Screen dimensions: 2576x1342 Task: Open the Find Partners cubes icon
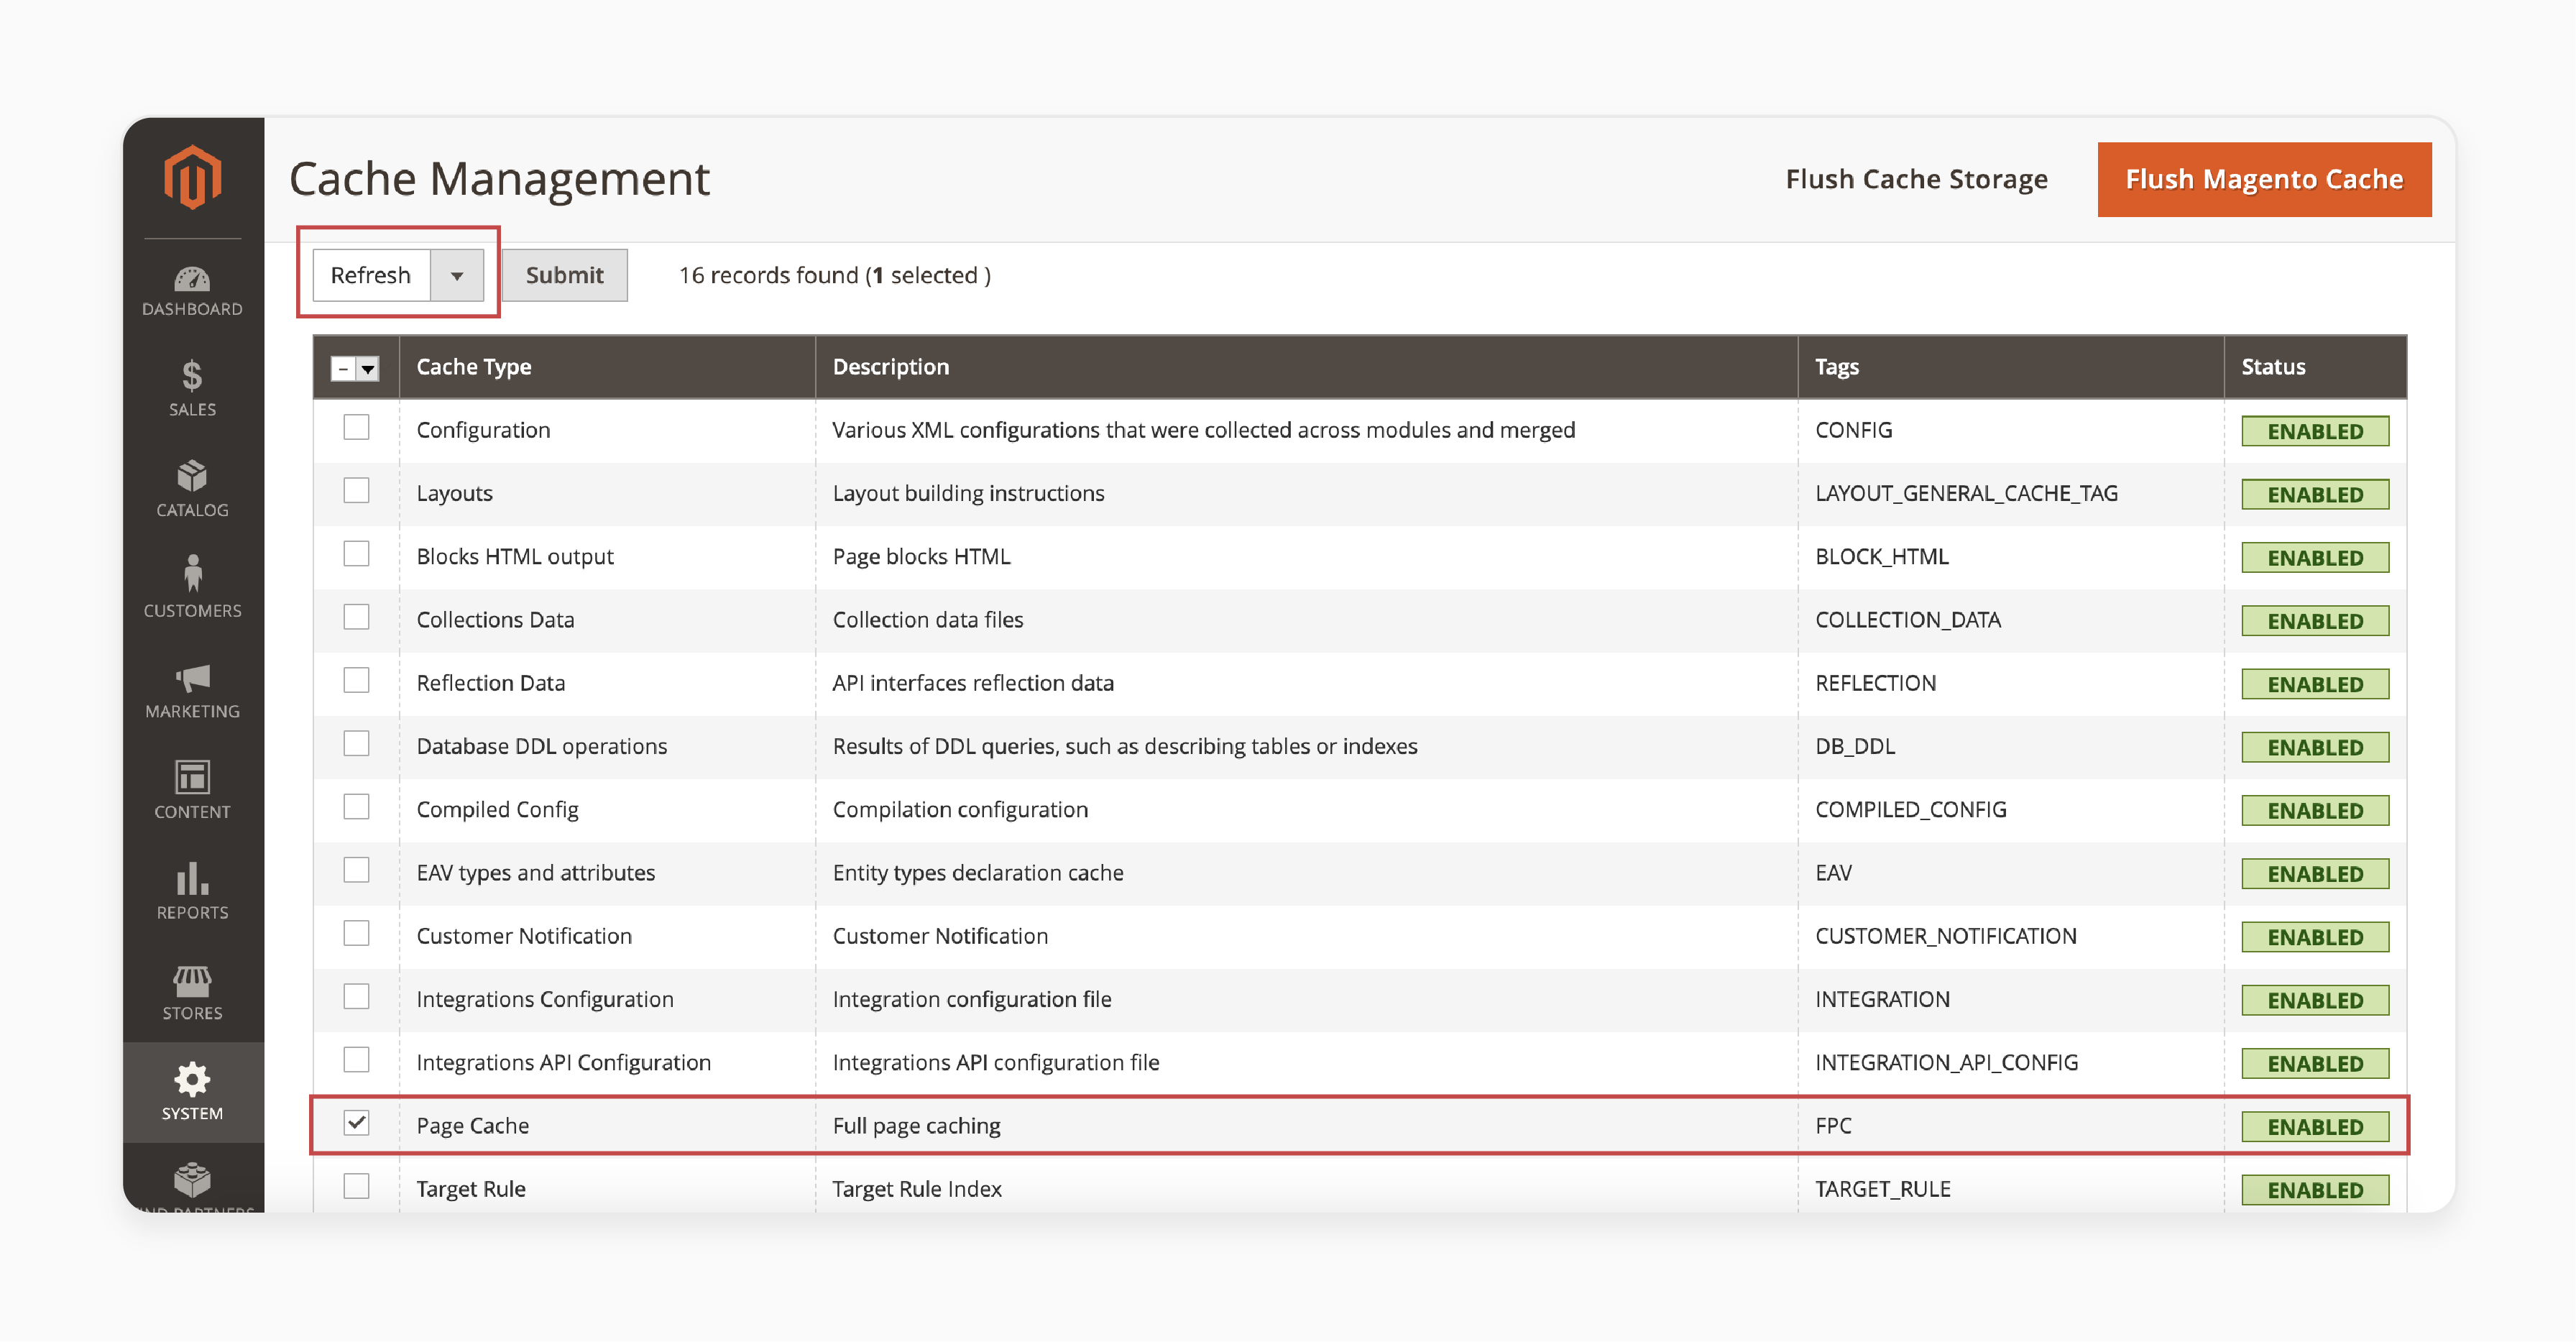192,1180
